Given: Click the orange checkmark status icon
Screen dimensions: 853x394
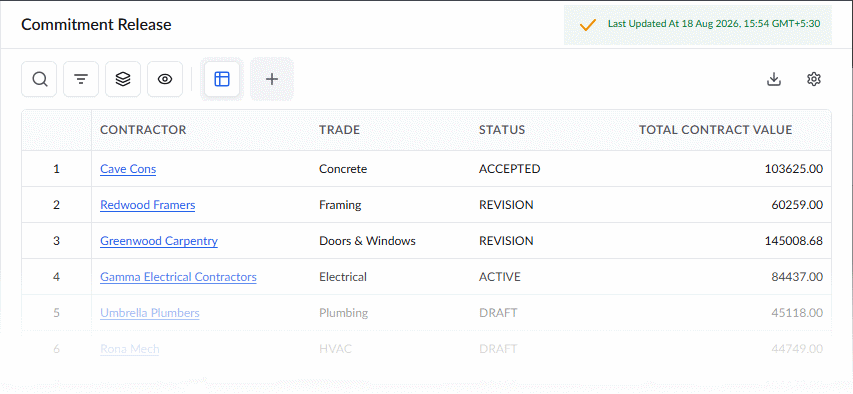Looking at the screenshot, I should 588,25.
